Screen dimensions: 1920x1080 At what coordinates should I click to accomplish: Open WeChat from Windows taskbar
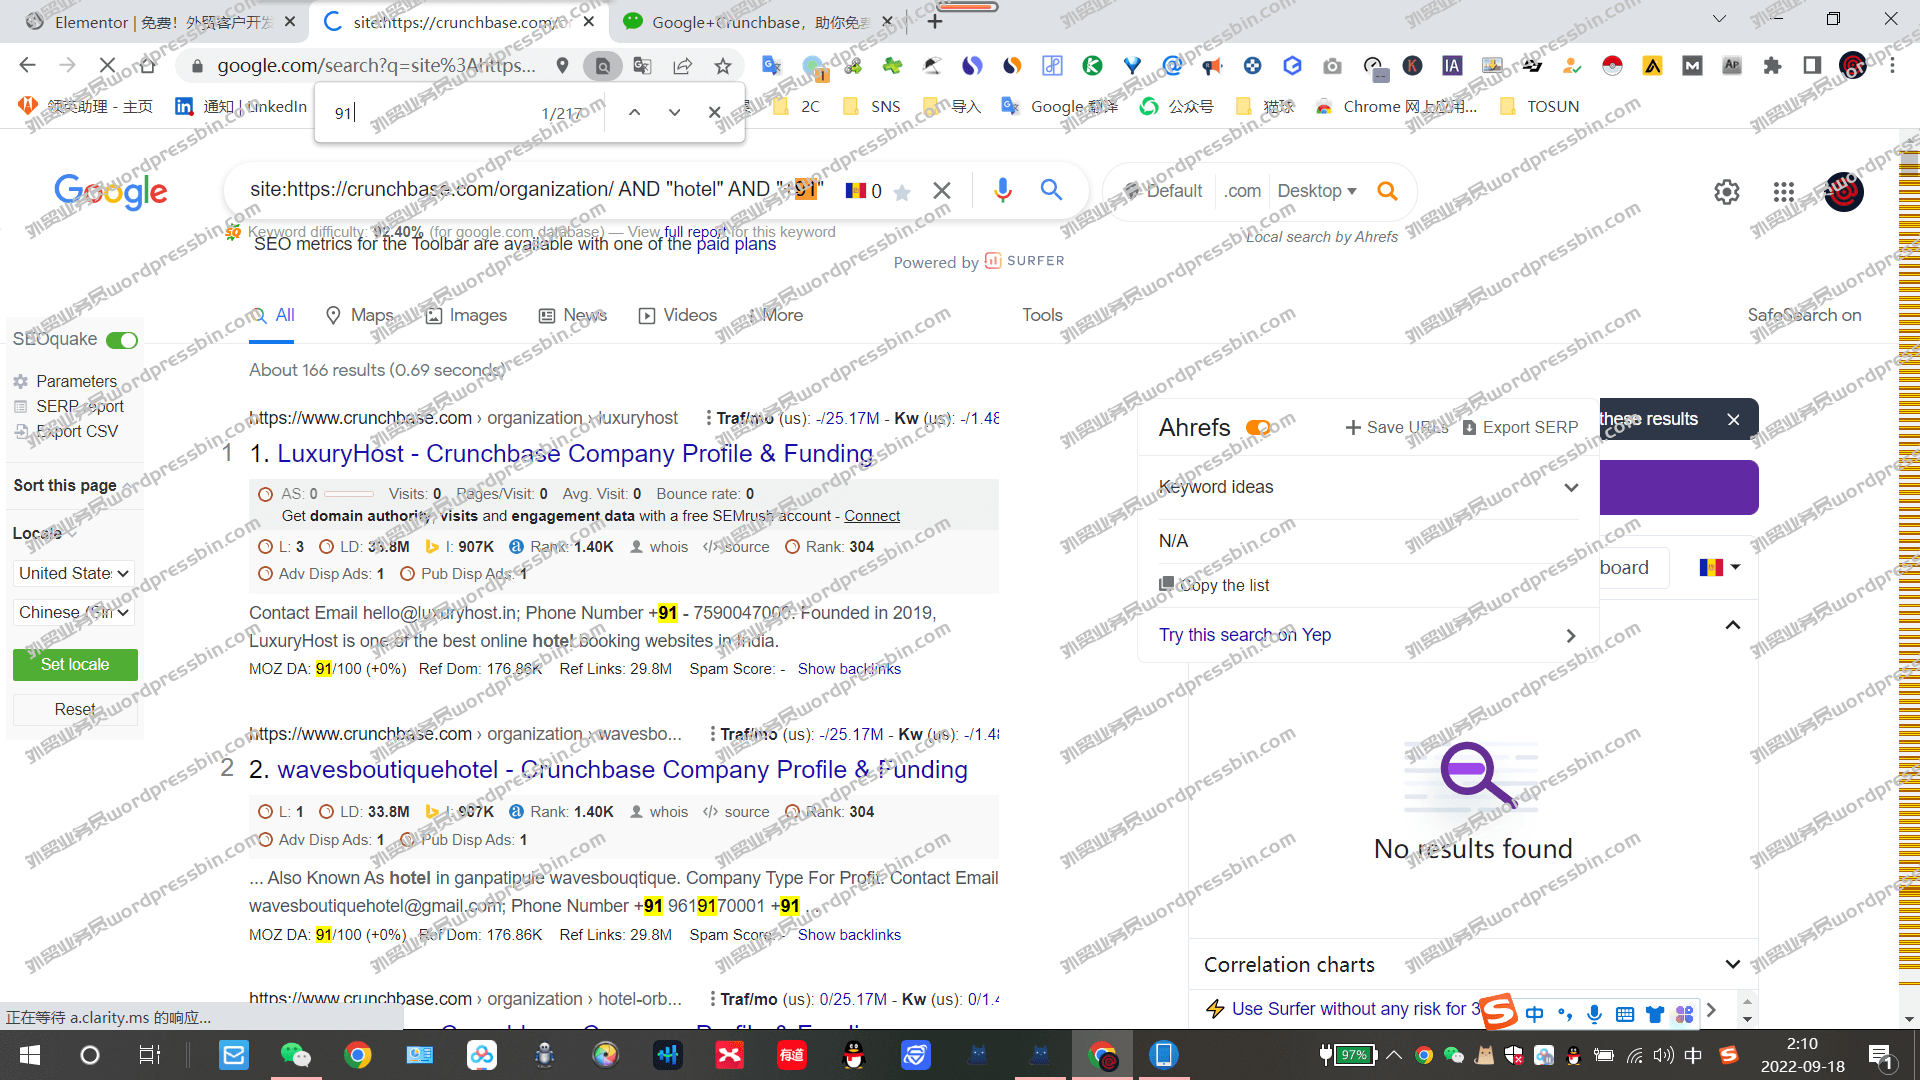(296, 1055)
